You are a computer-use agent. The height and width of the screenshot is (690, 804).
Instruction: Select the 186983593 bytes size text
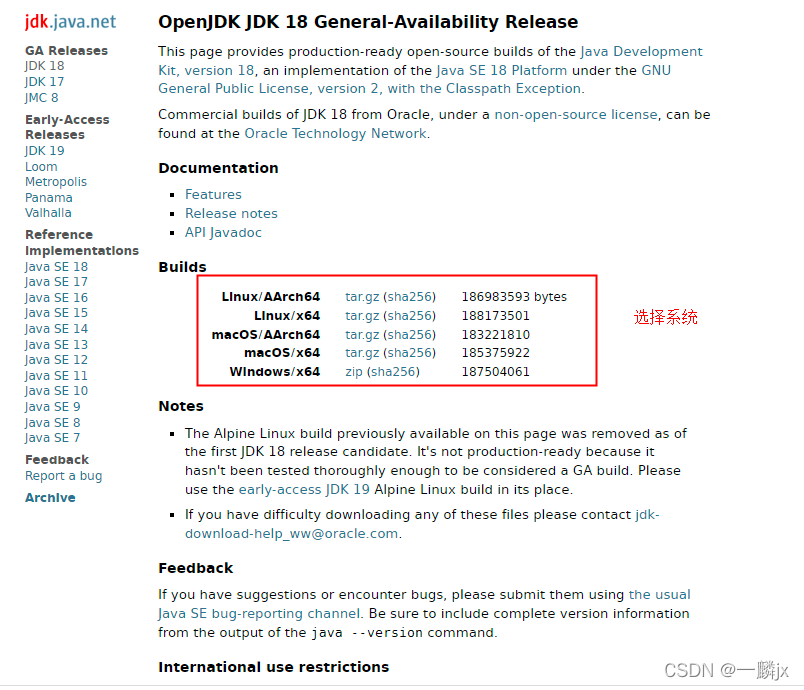(x=514, y=297)
